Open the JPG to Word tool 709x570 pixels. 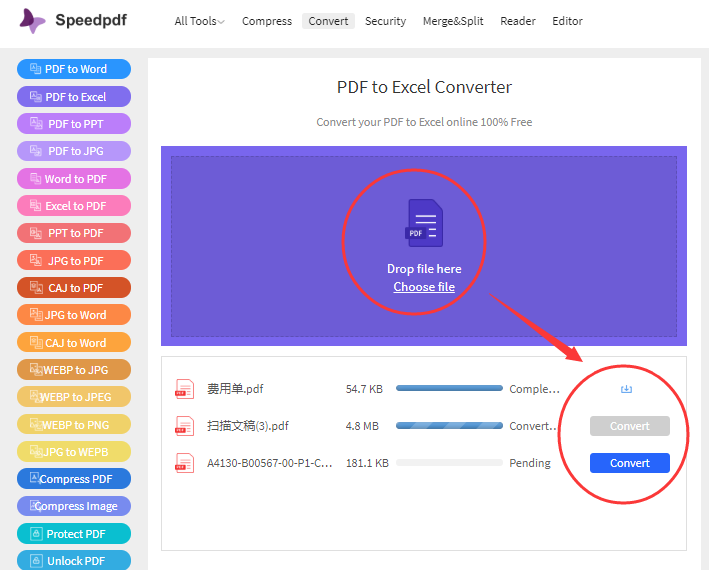tap(74, 315)
